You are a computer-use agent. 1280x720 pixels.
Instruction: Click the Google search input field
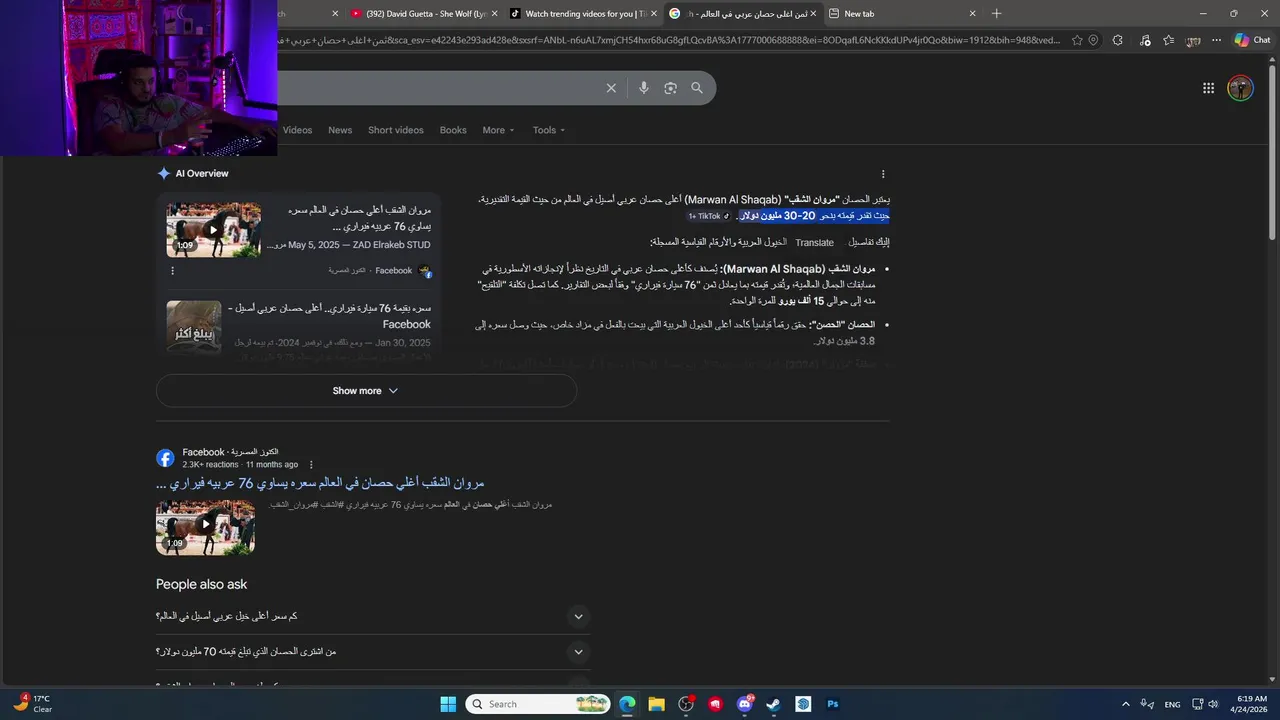click(x=440, y=88)
